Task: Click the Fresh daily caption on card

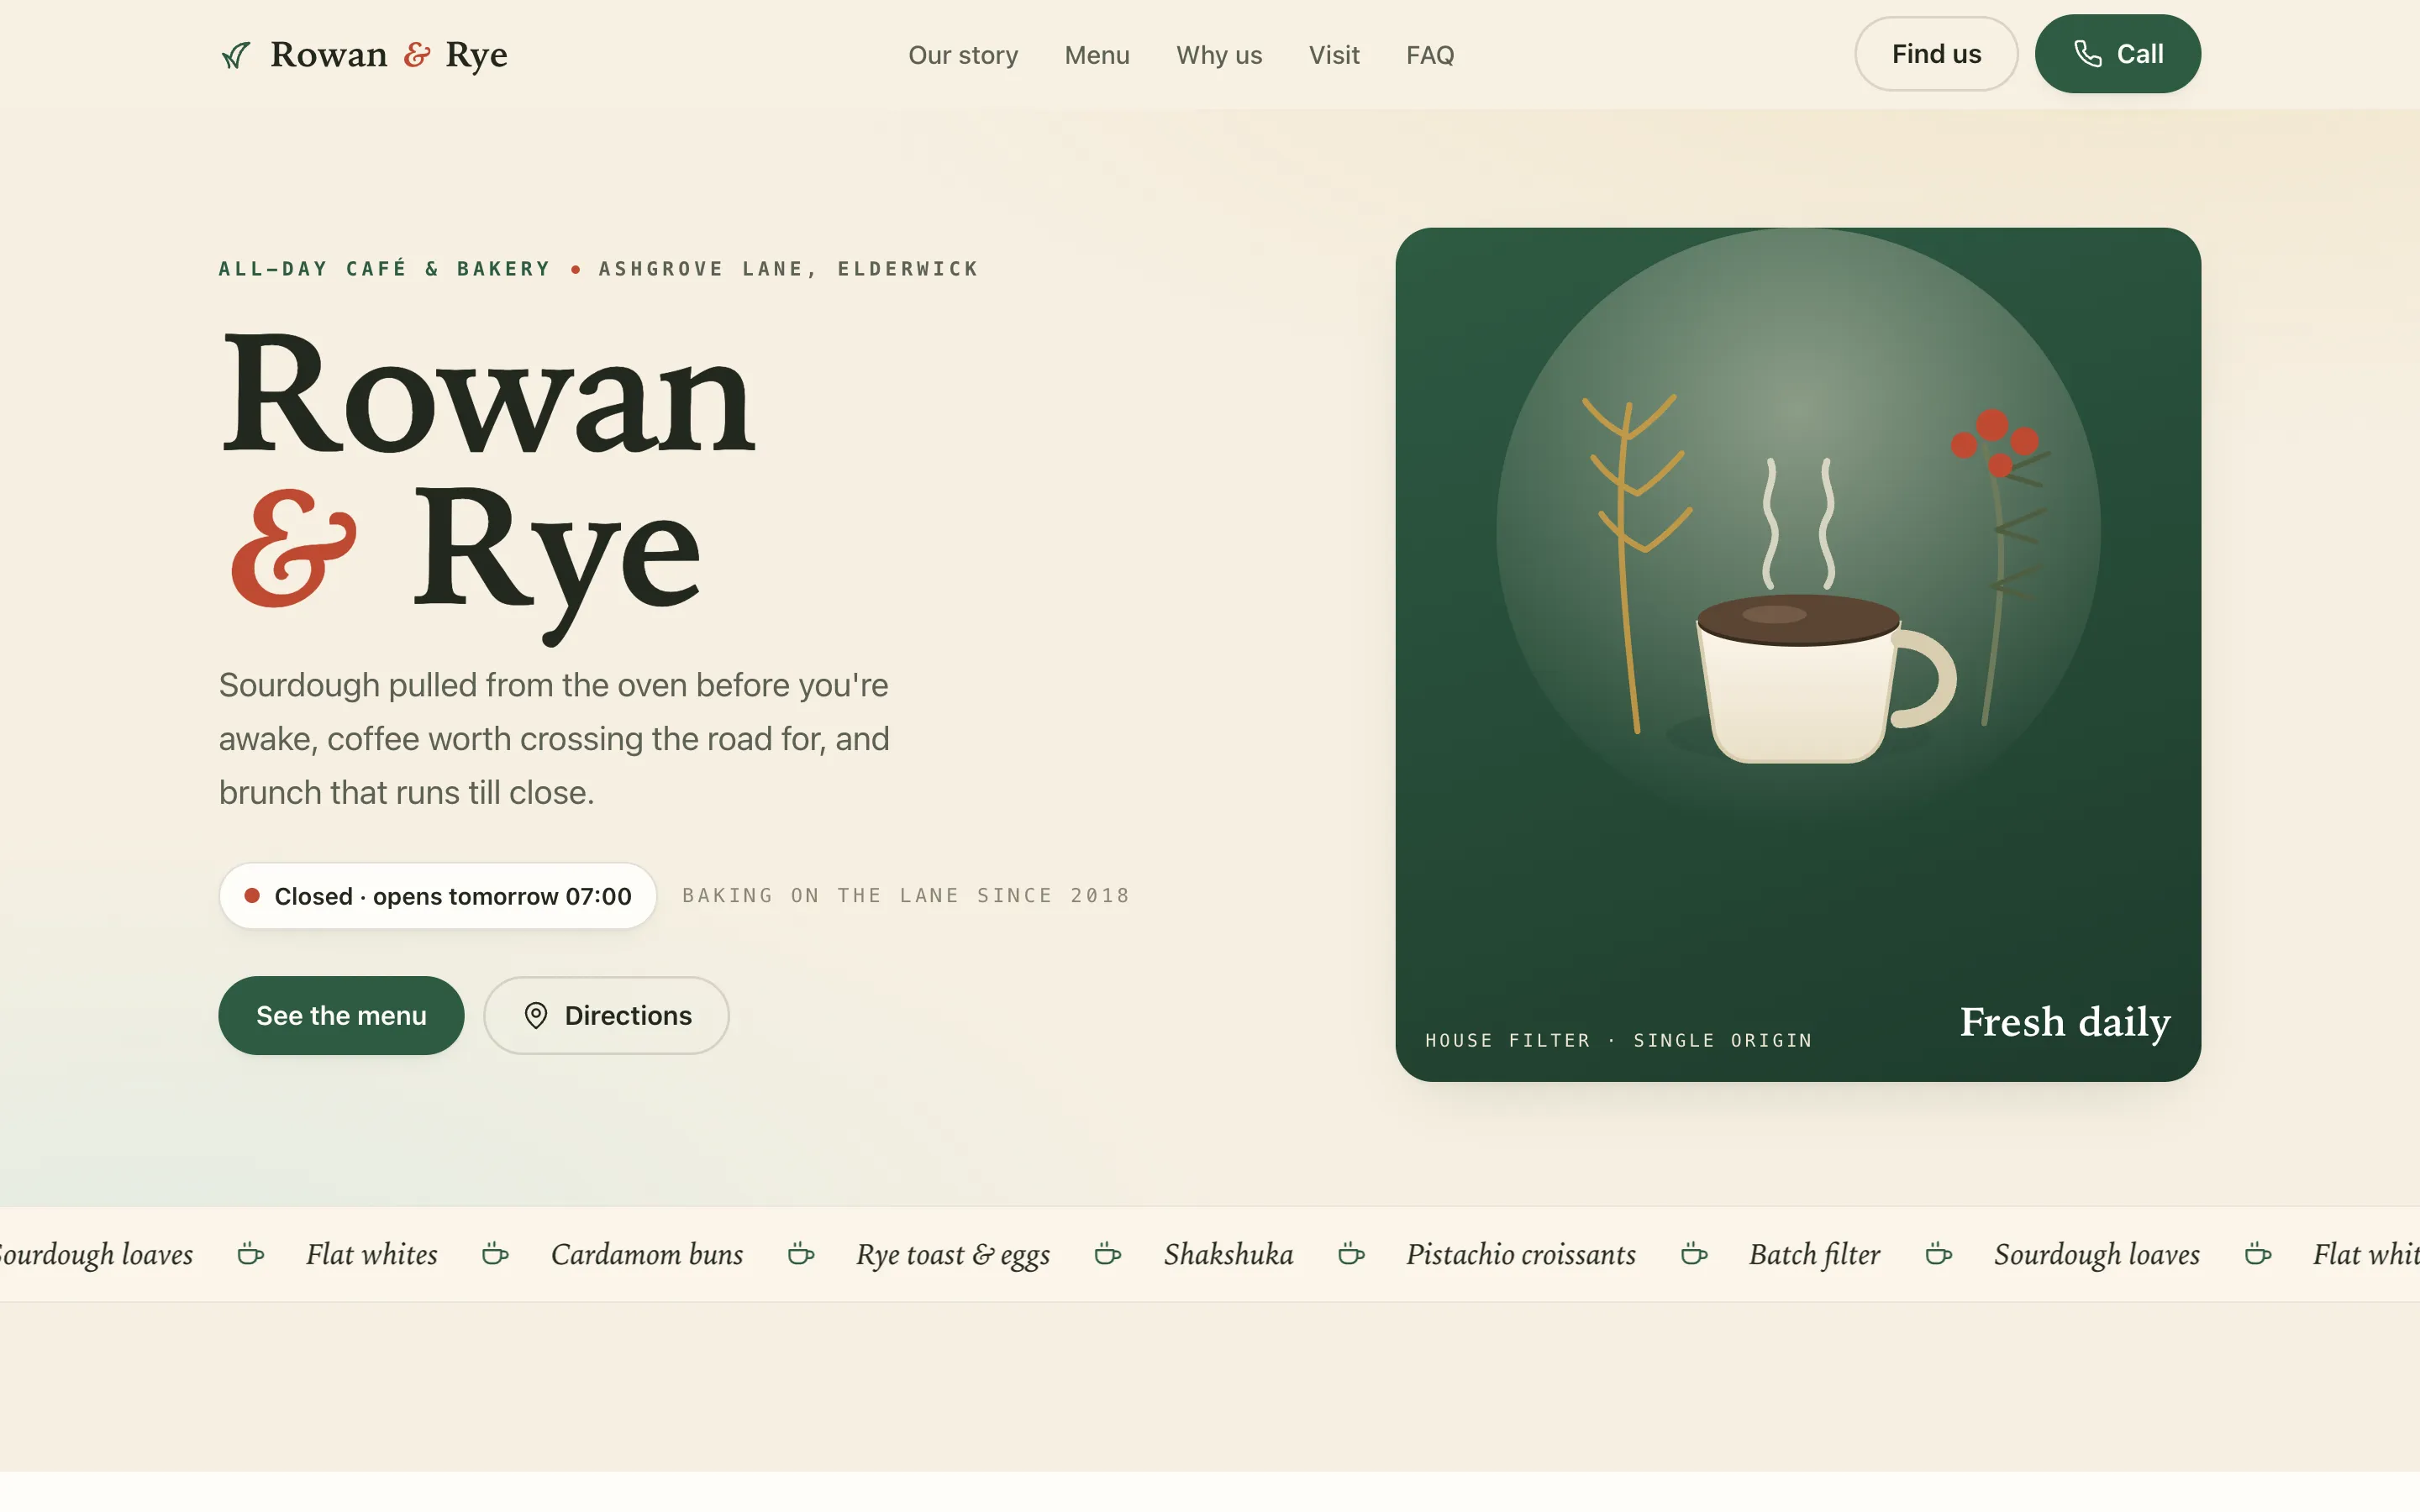Action: coord(2065,1022)
